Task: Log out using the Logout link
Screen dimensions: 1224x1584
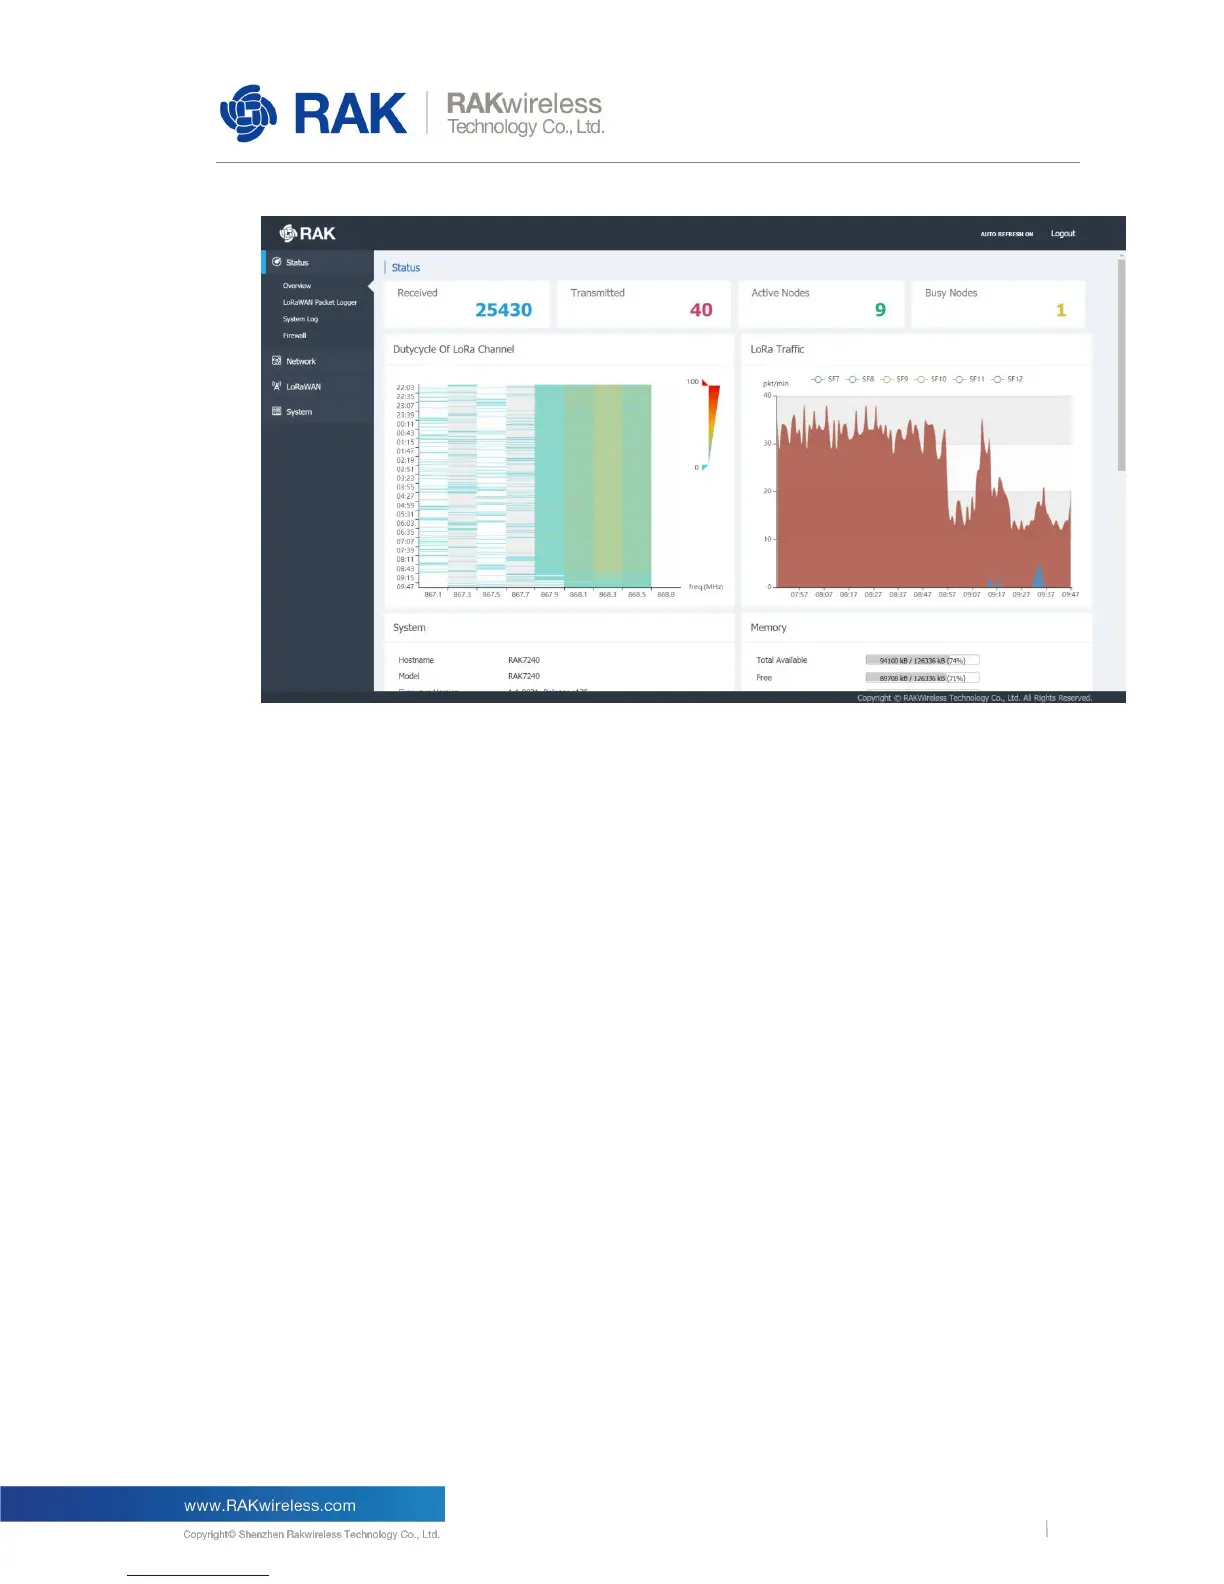Action: pyautogui.click(x=1063, y=234)
